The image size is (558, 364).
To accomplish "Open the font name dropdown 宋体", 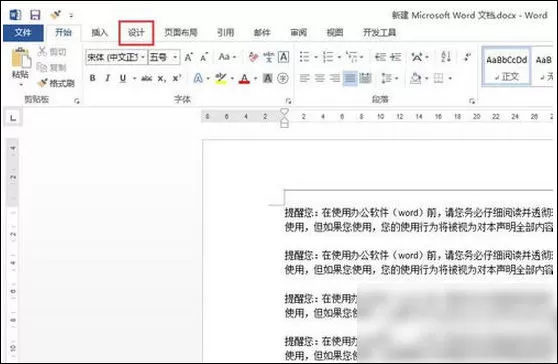I will point(143,57).
